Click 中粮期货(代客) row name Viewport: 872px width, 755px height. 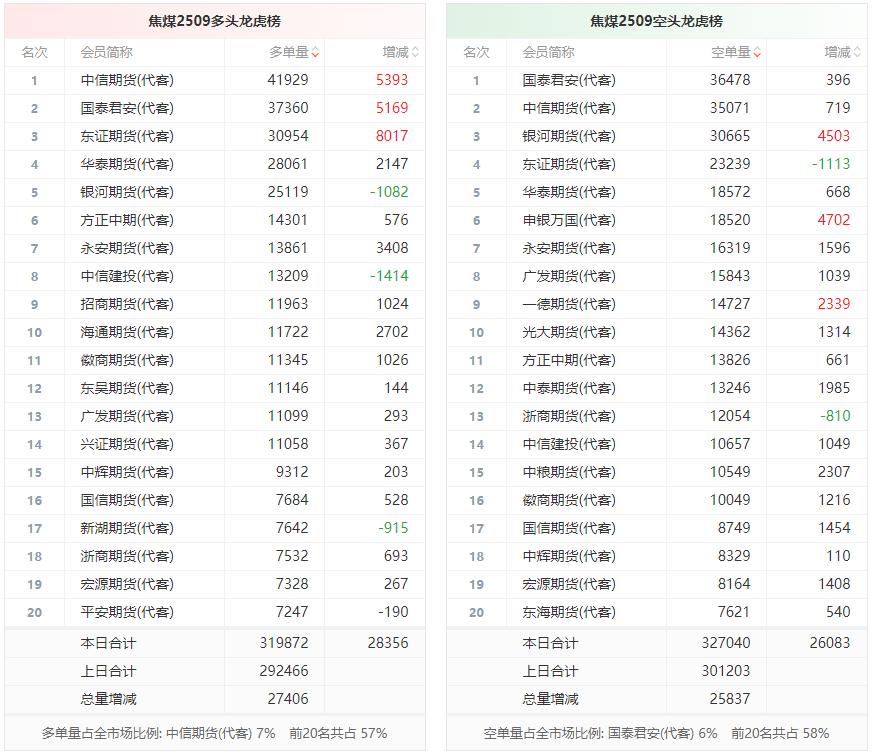click(569, 472)
